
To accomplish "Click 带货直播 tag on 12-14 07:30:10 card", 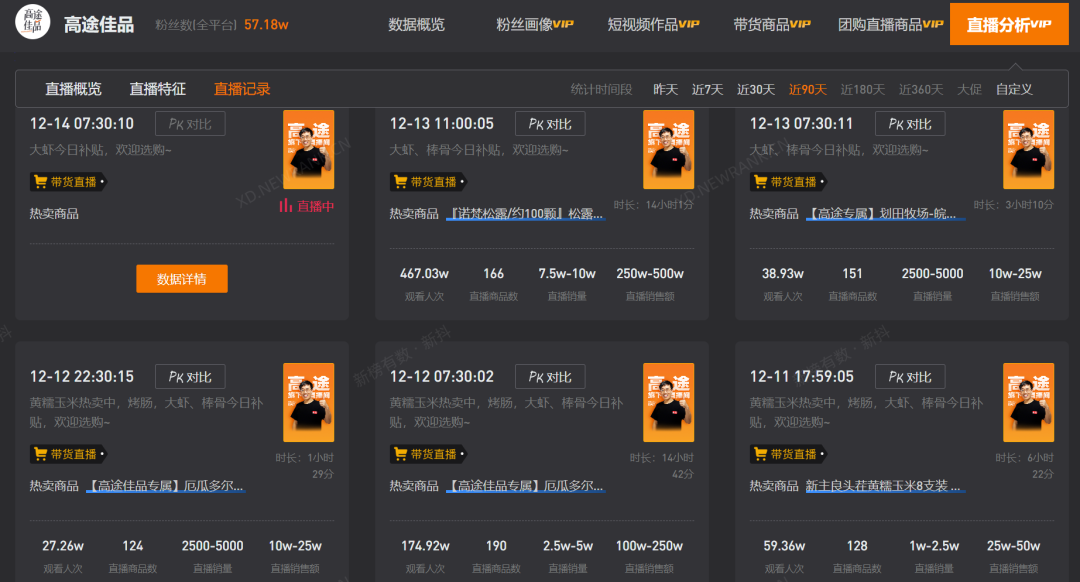I will [68, 182].
